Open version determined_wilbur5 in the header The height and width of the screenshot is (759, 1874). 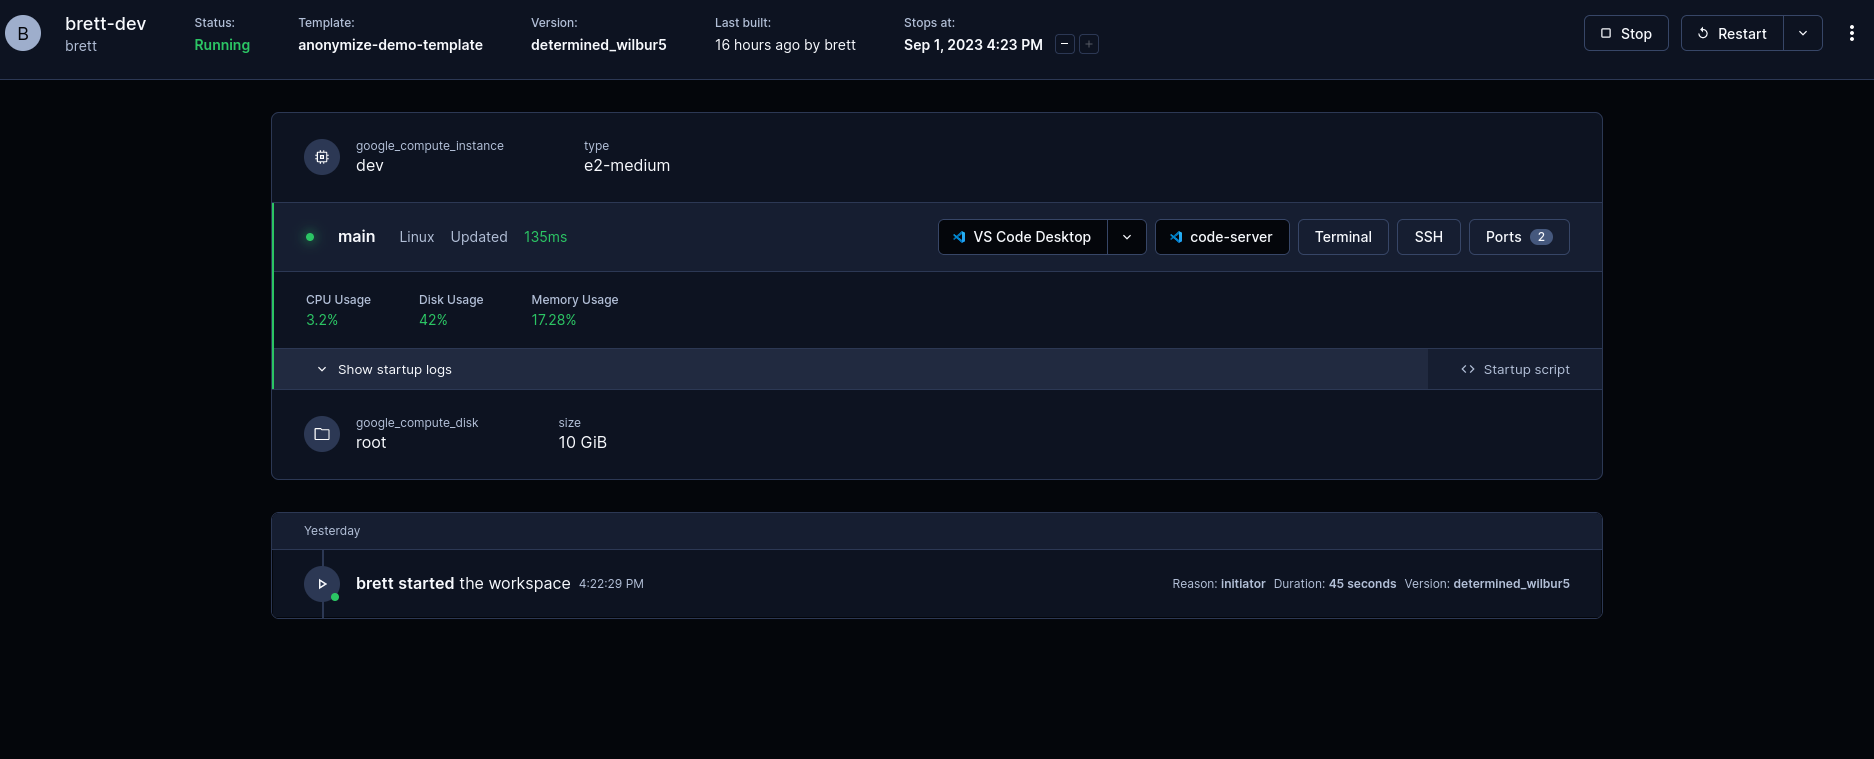click(x=598, y=45)
